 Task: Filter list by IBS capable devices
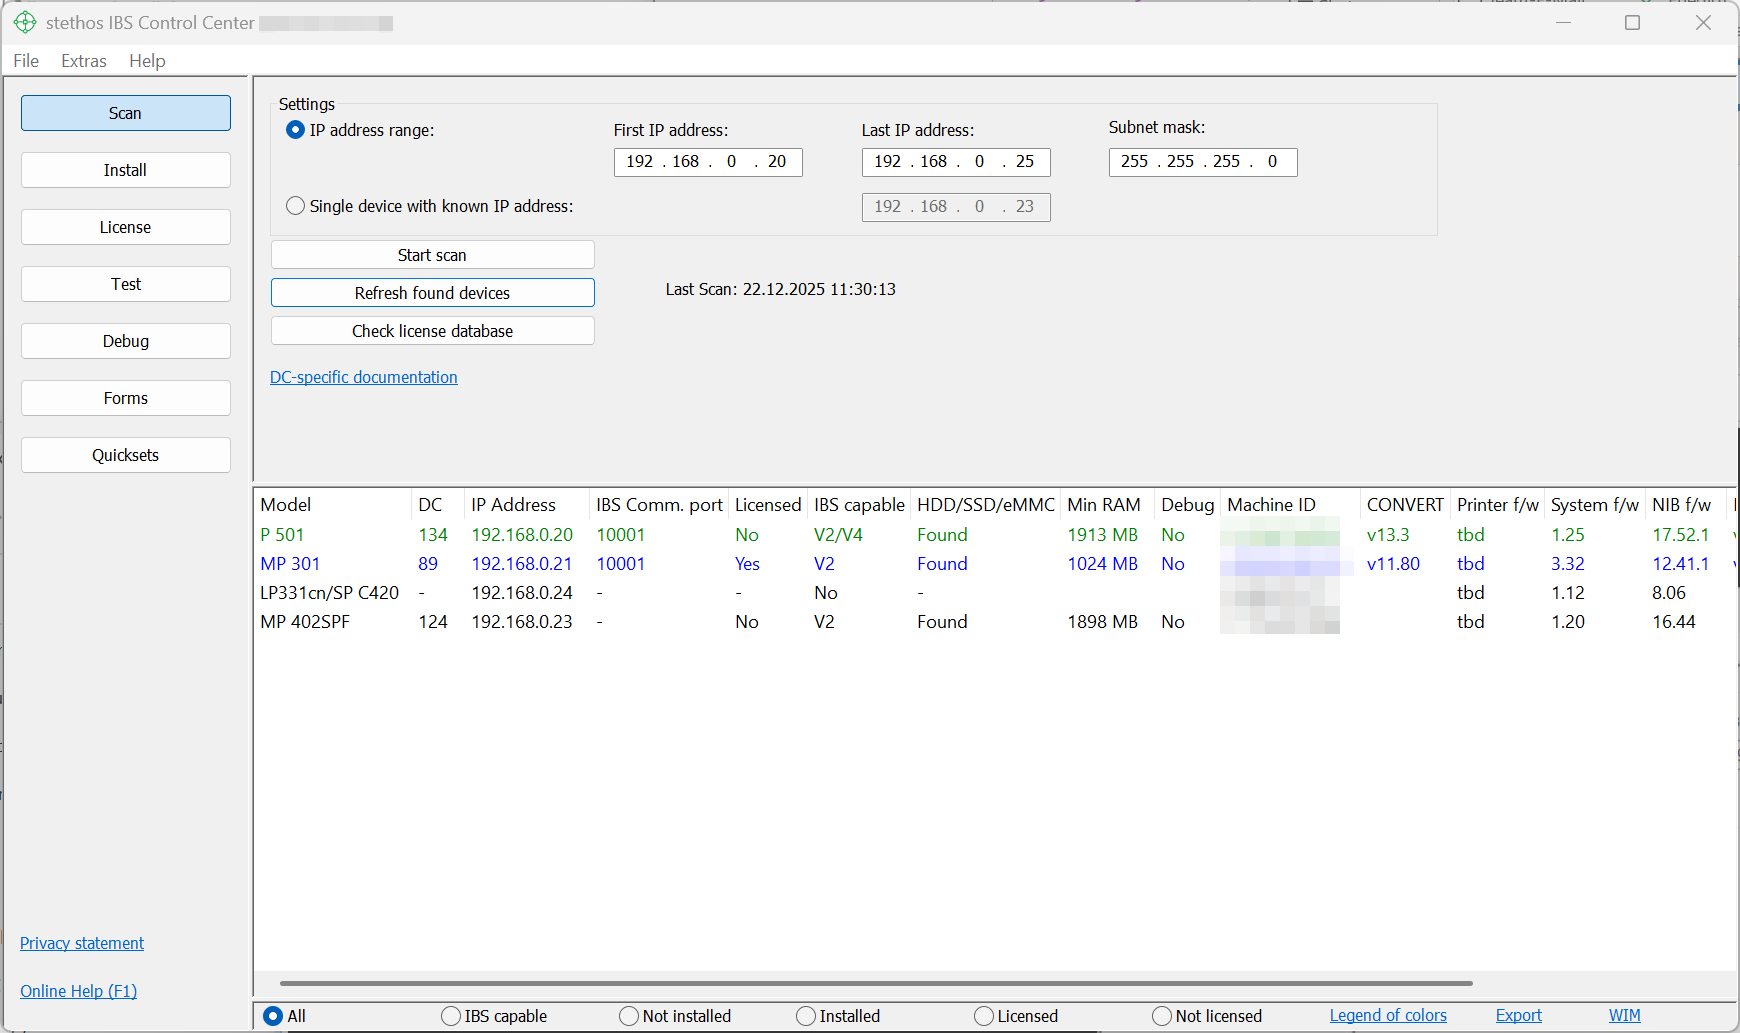point(451,1016)
